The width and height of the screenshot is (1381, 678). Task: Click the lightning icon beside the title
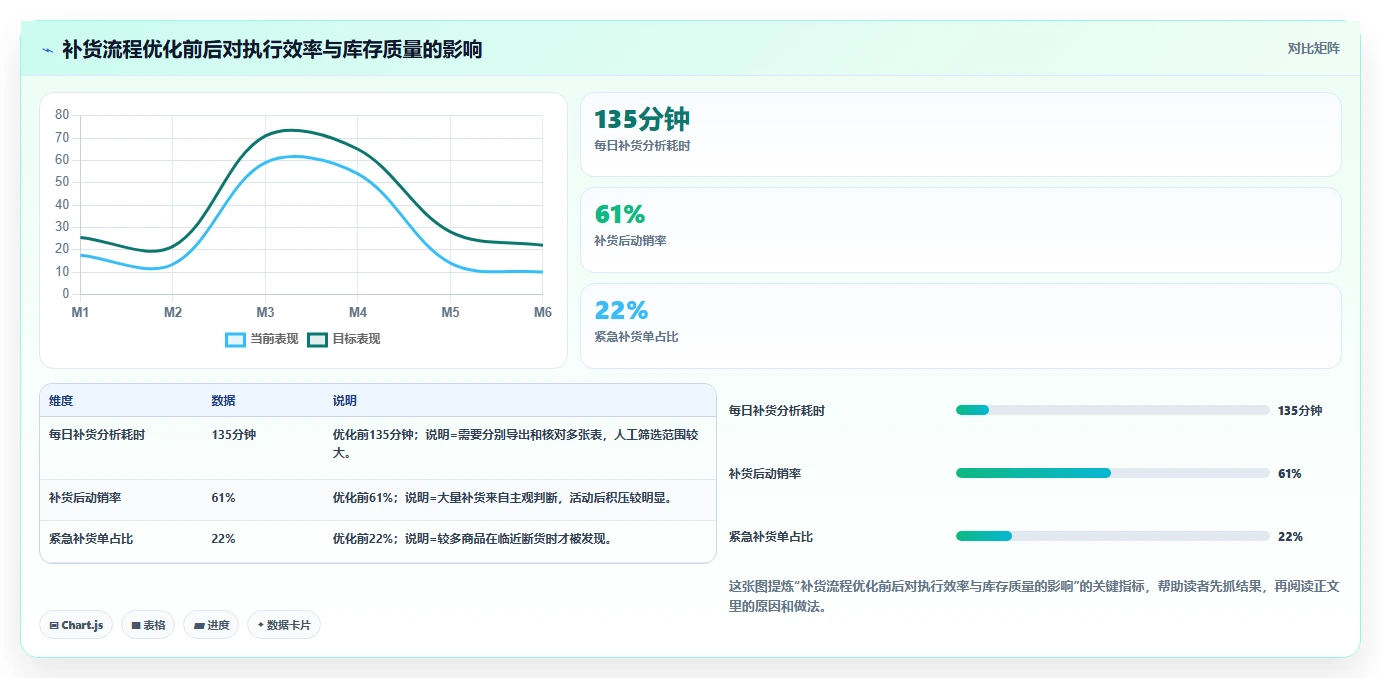coord(48,50)
